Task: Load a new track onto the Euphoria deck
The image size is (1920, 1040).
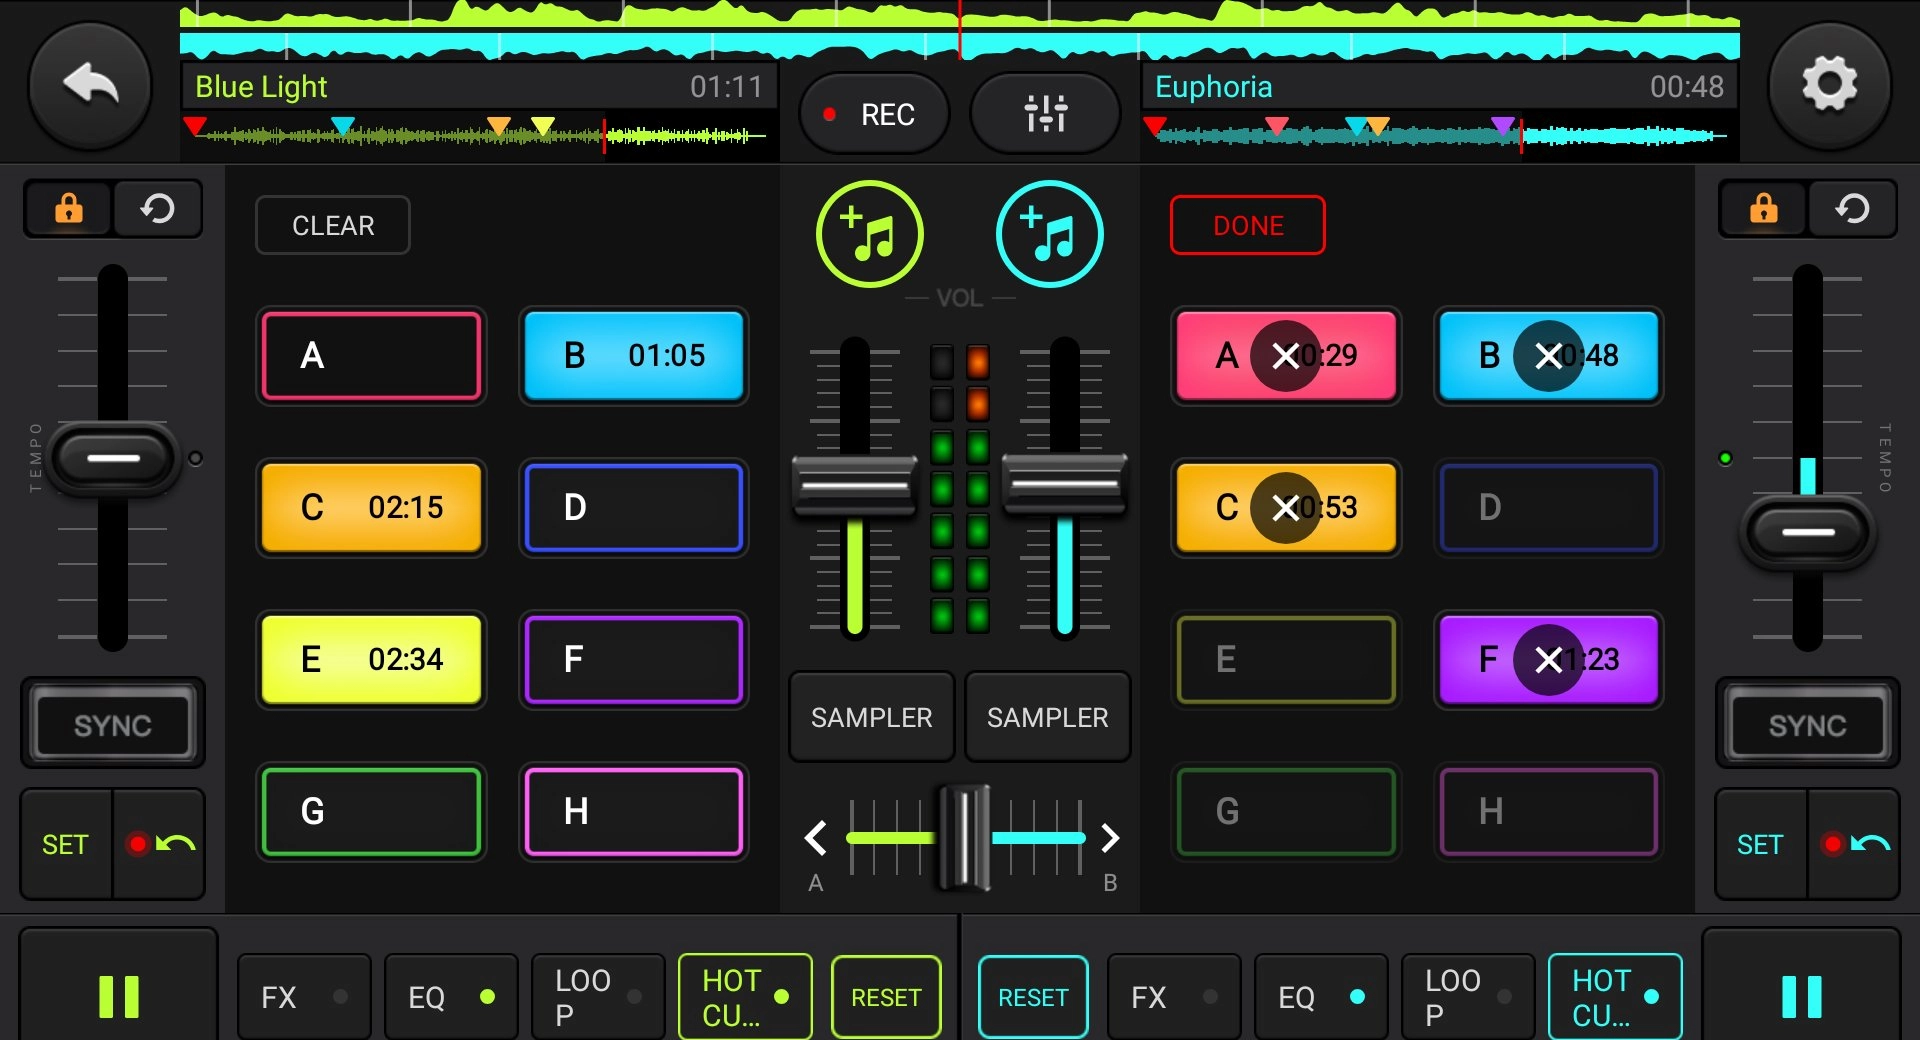Action: (x=1047, y=232)
